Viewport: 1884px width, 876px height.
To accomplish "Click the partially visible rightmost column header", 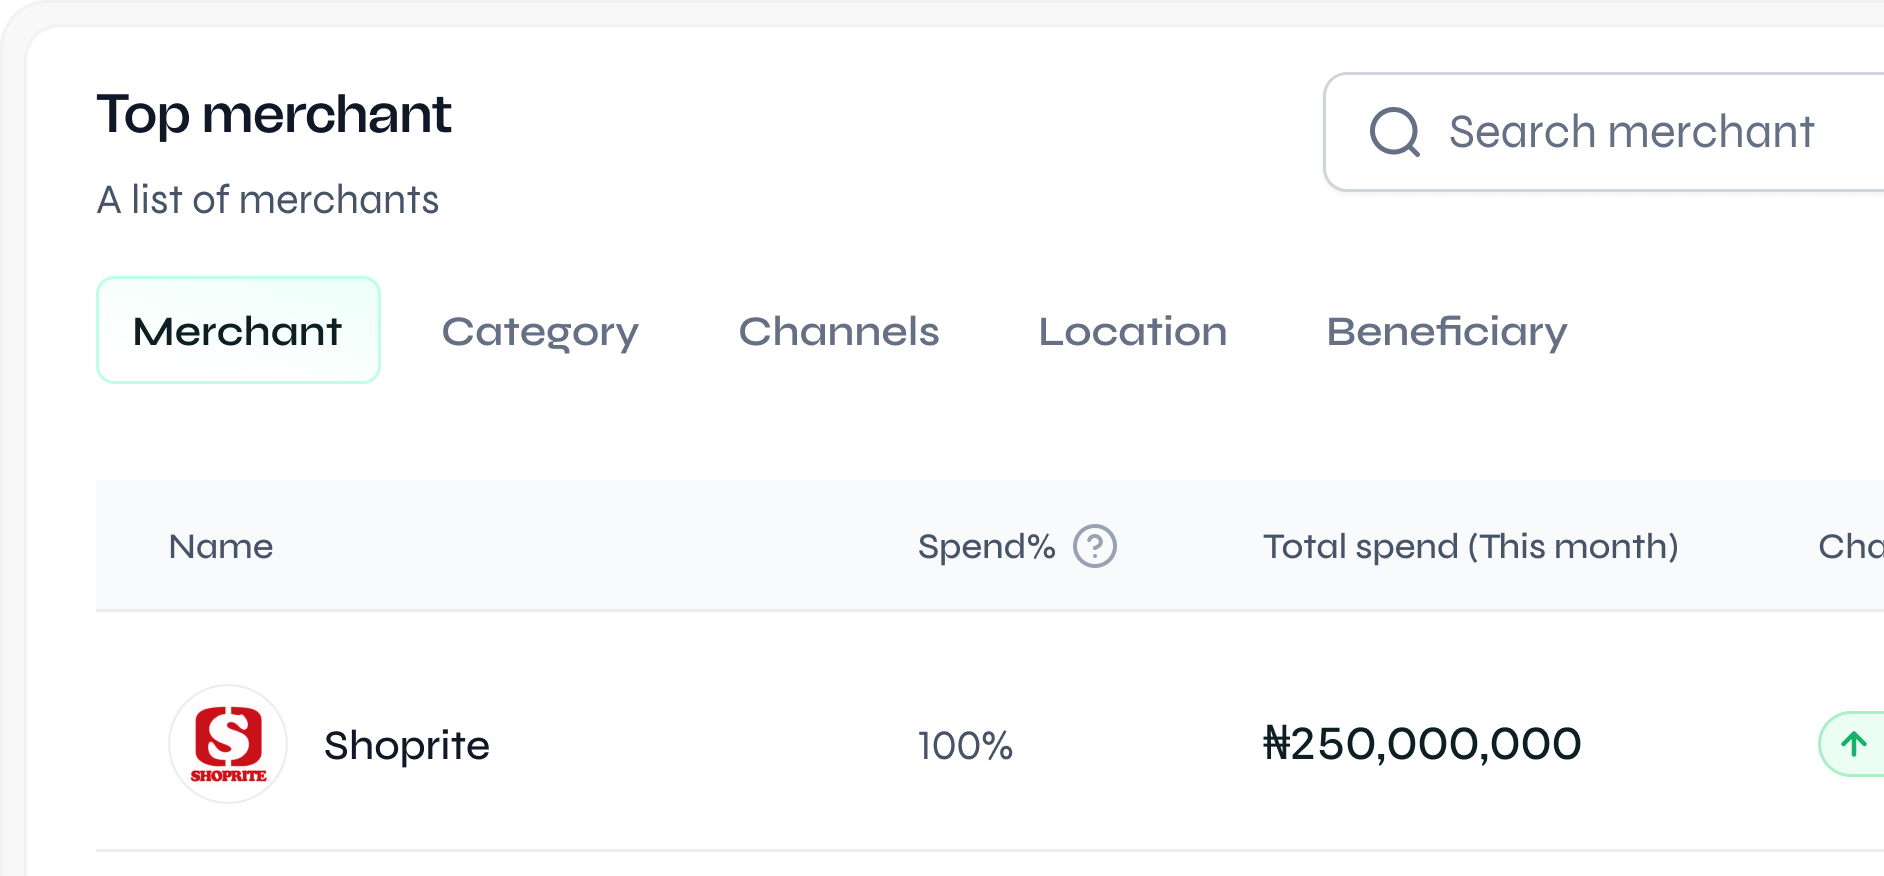I will pos(1850,546).
